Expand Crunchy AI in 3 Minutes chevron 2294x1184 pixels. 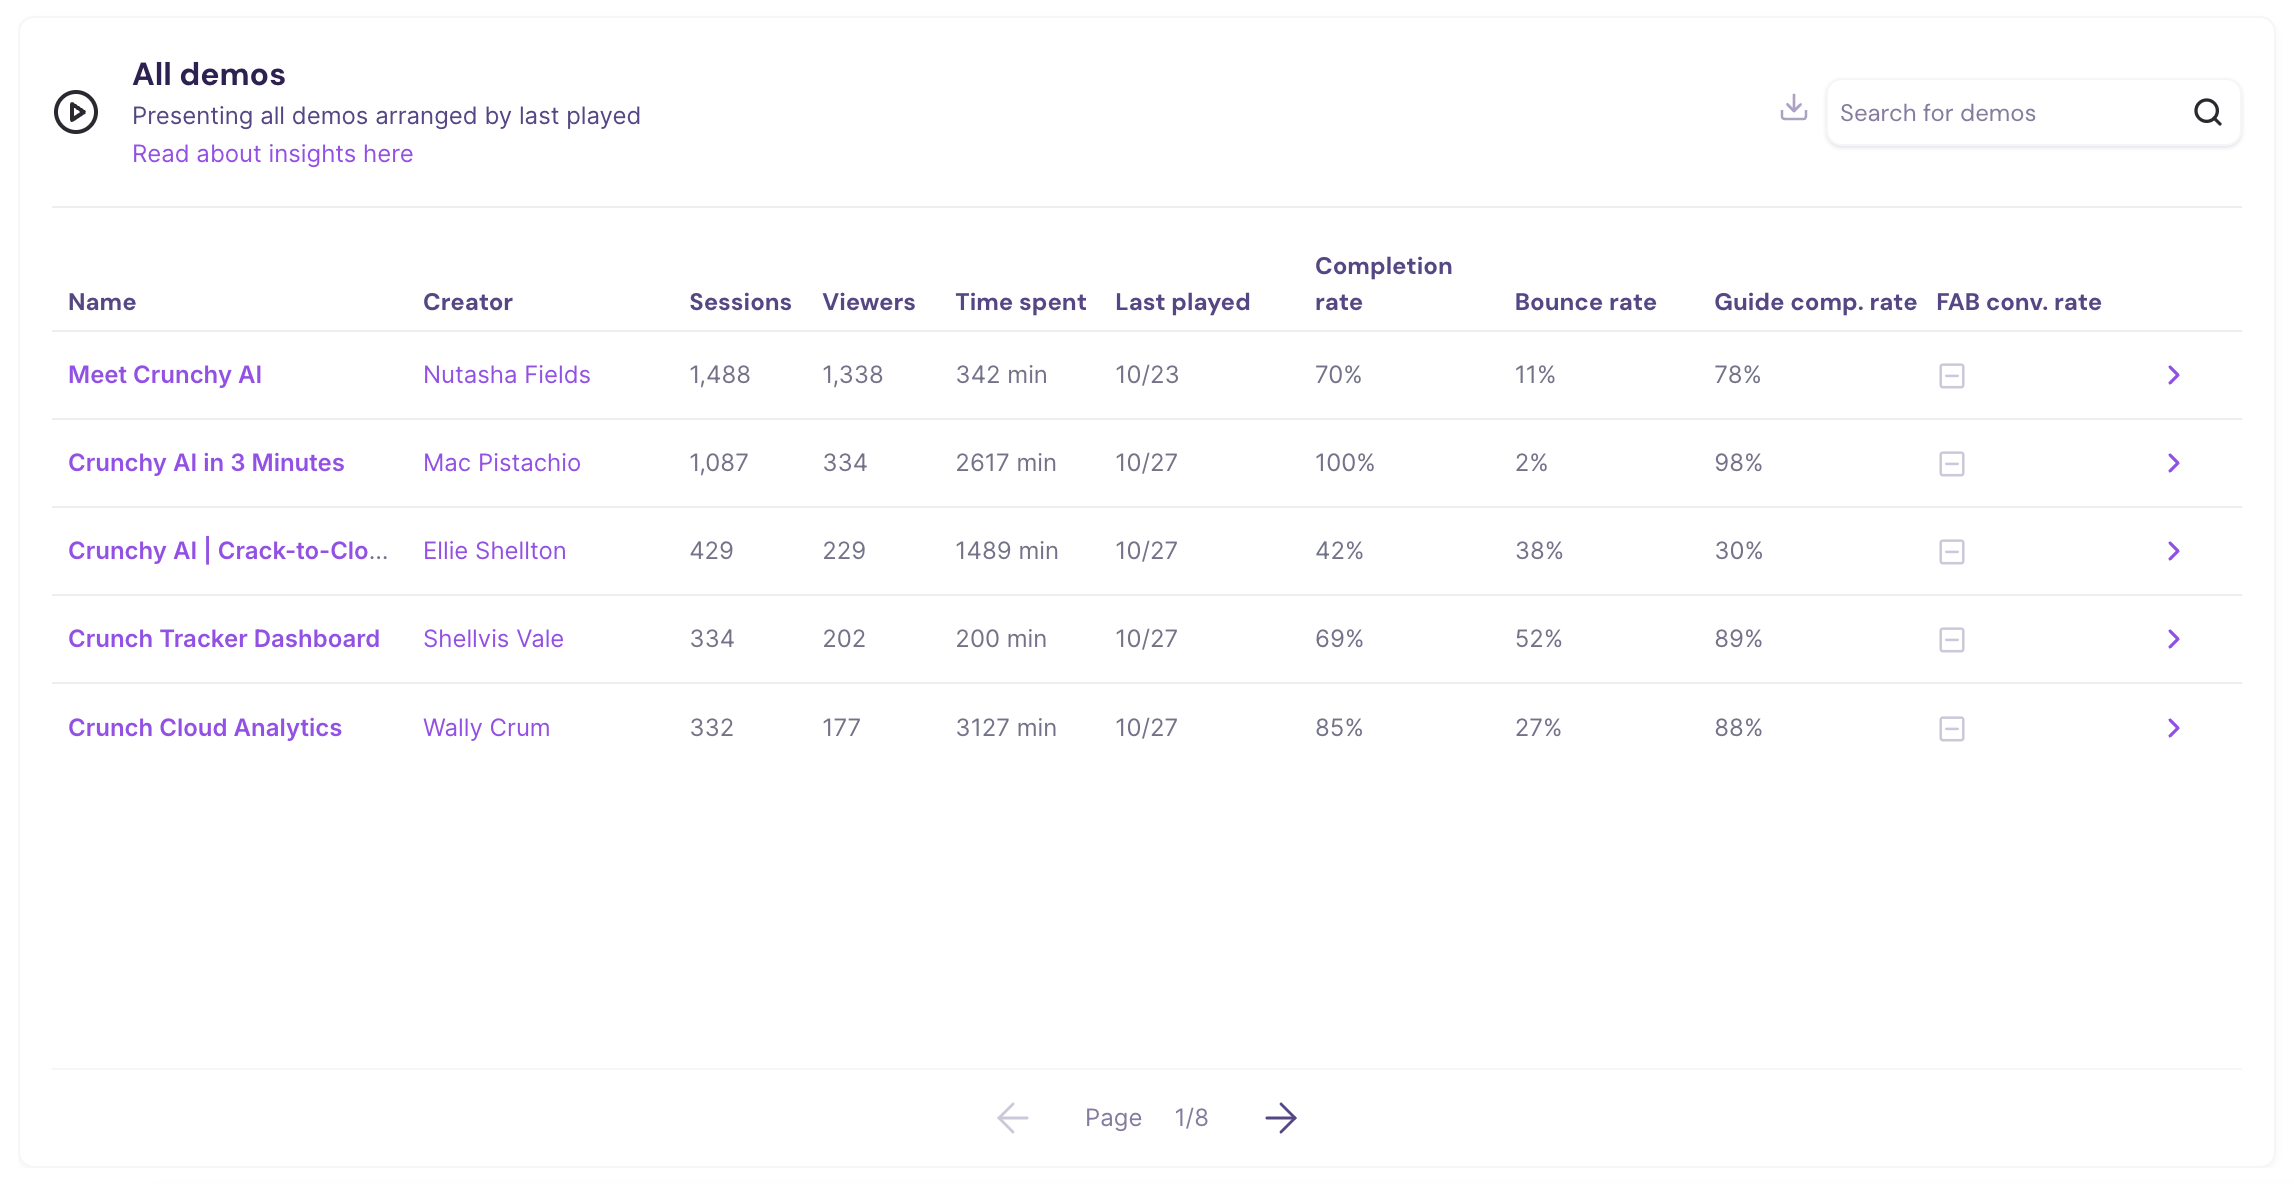point(2173,463)
